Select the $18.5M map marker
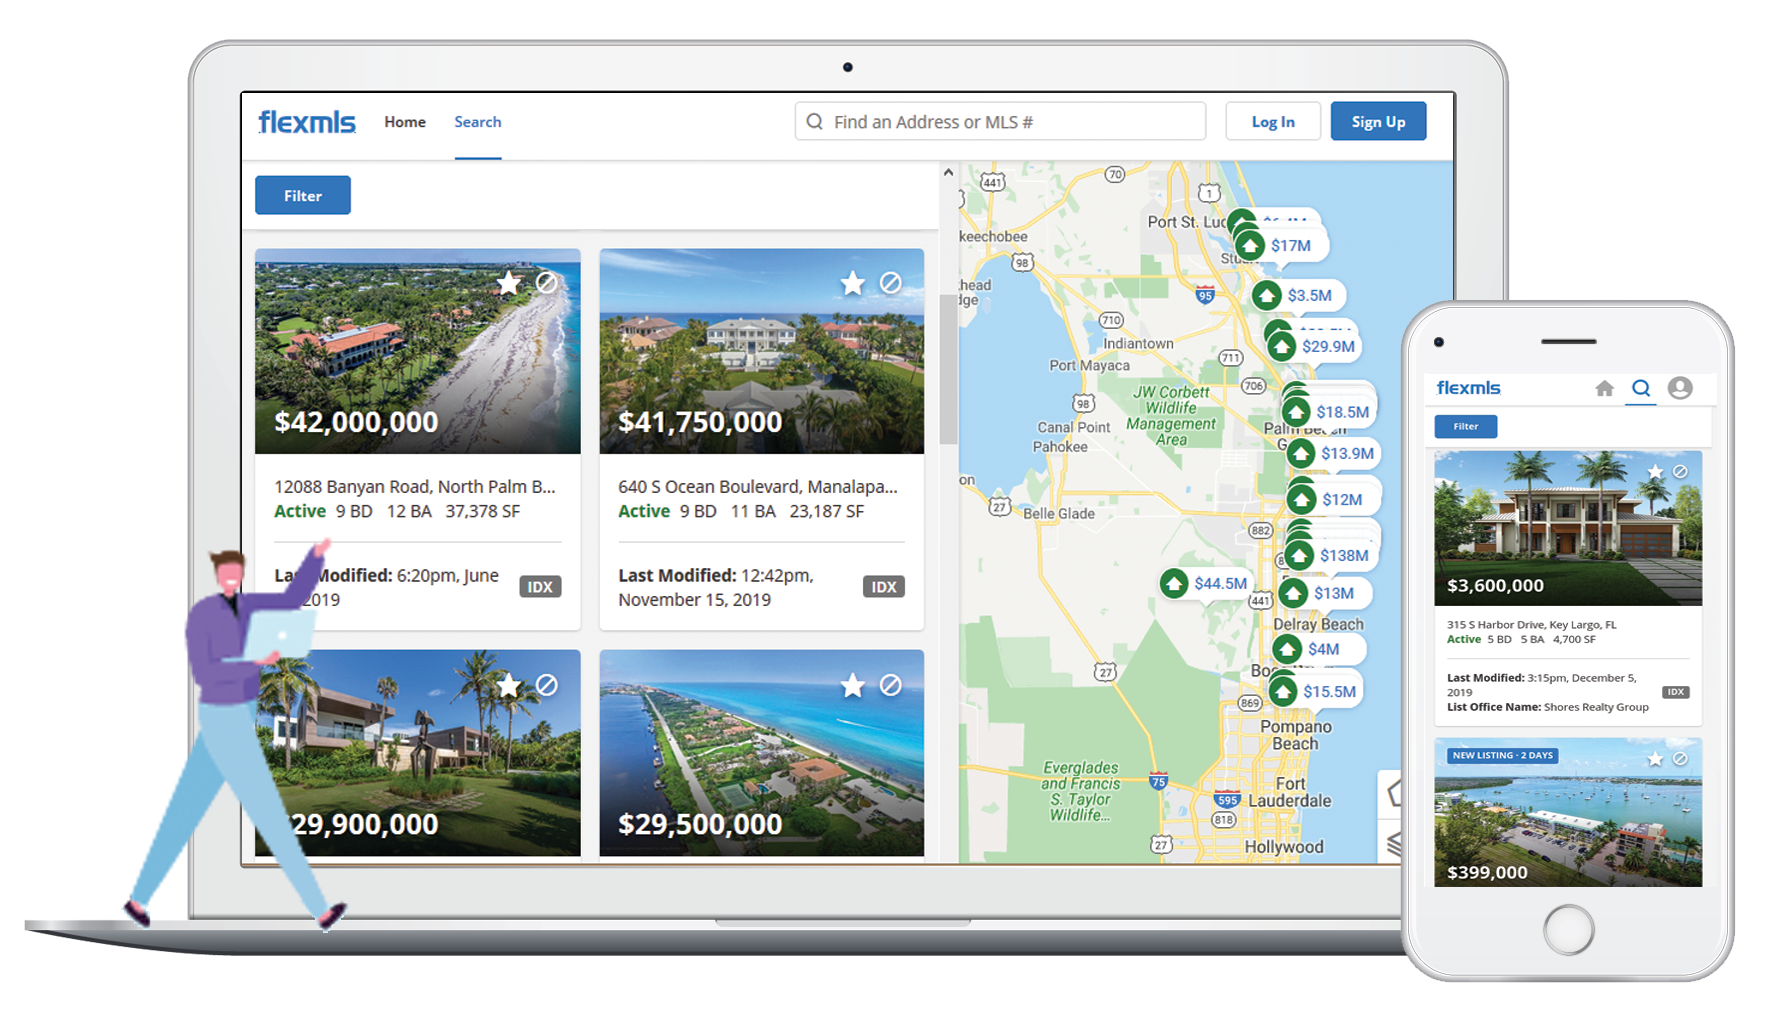Screen dimensions: 1774x1027 1328,412
